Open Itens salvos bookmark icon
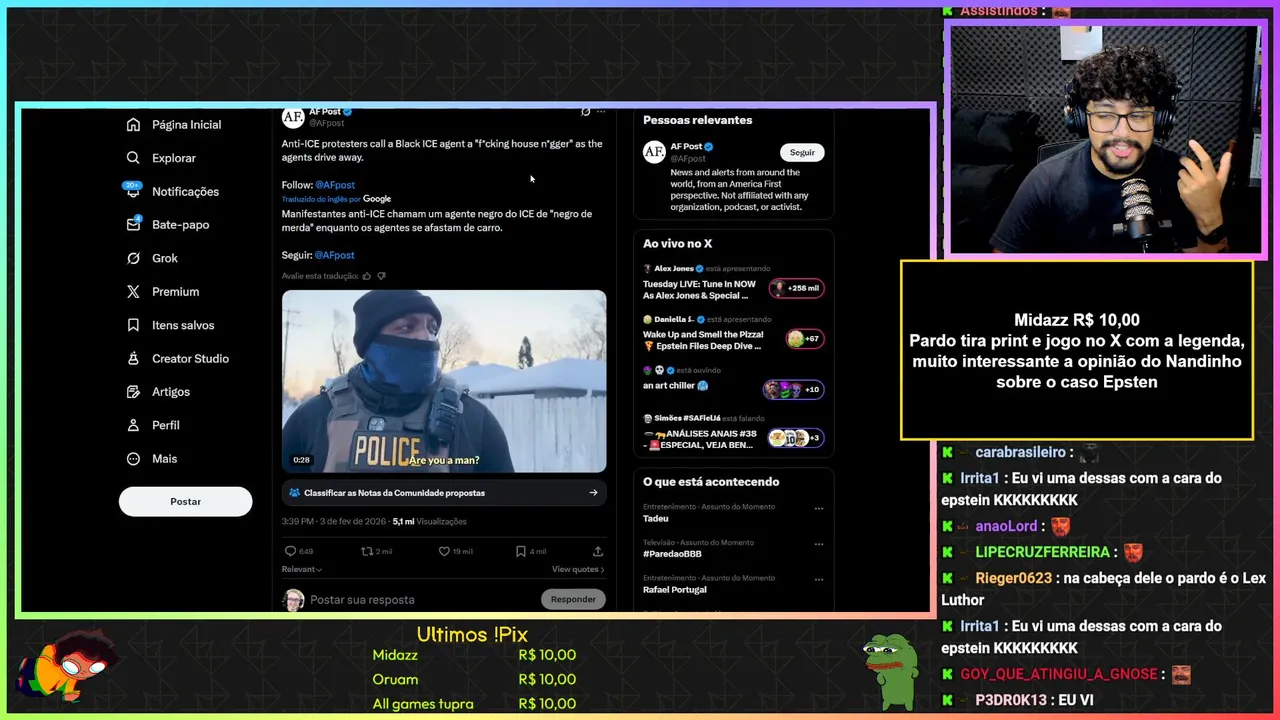 [133, 325]
